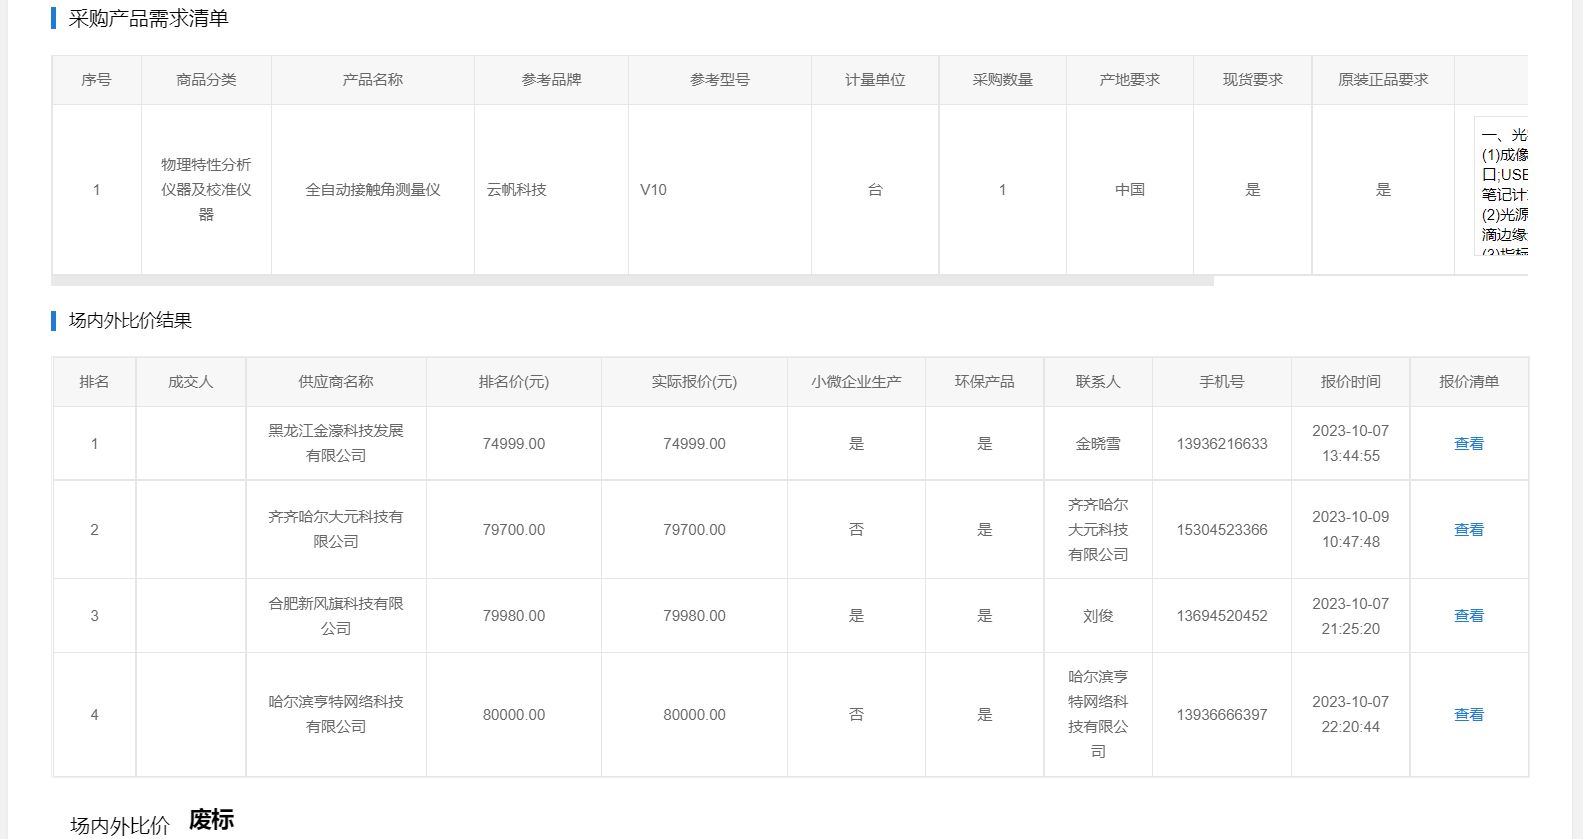The width and height of the screenshot is (1583, 839).
Task: Click product name 全自动接触角测量仪
Action: click(372, 190)
